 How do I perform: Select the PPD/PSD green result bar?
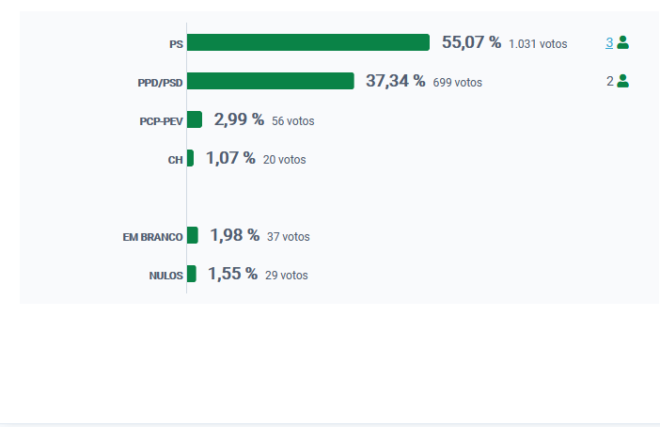(270, 81)
